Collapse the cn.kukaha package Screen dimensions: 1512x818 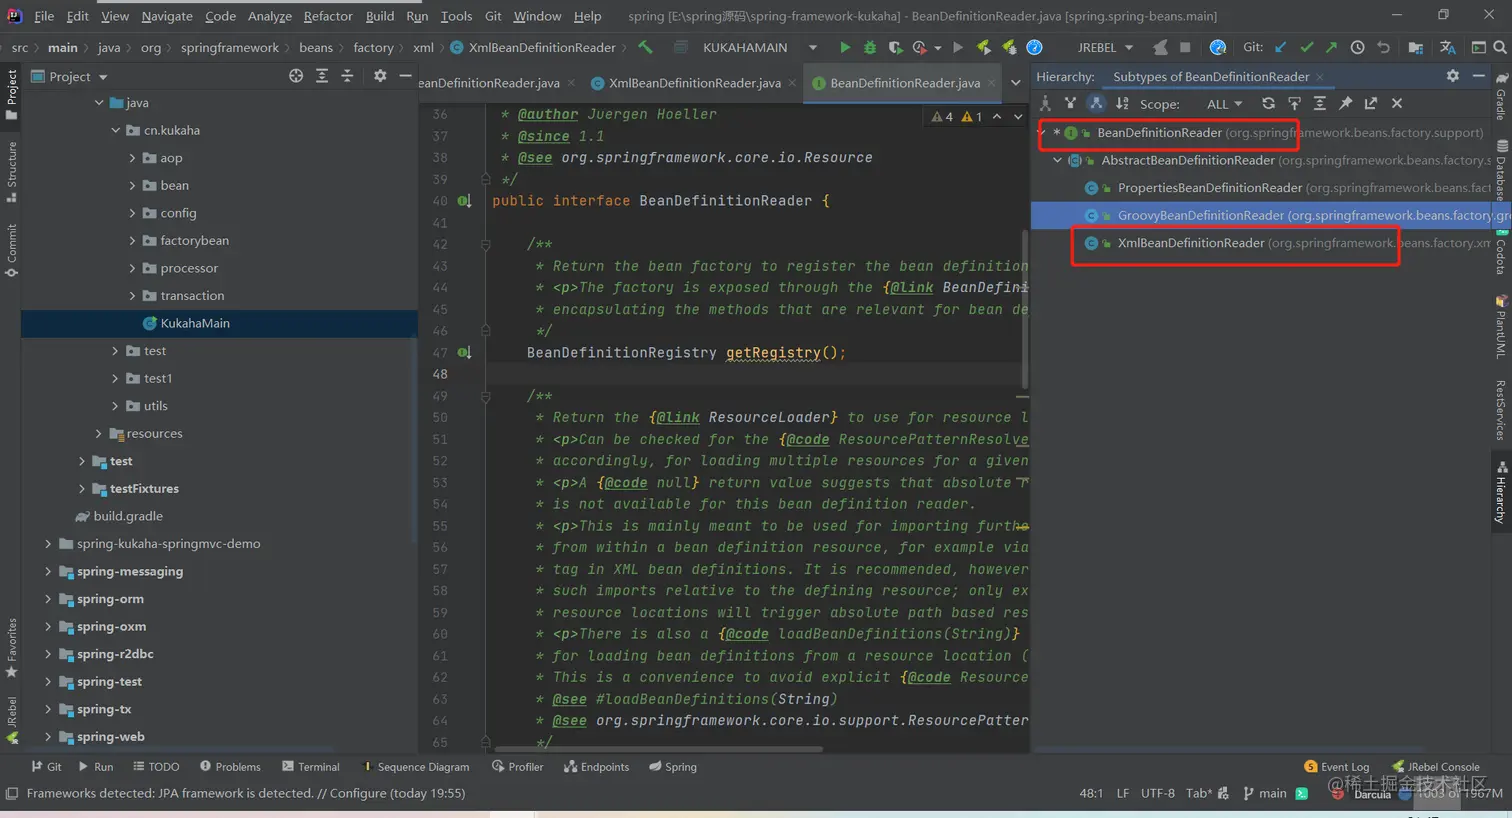tap(115, 130)
